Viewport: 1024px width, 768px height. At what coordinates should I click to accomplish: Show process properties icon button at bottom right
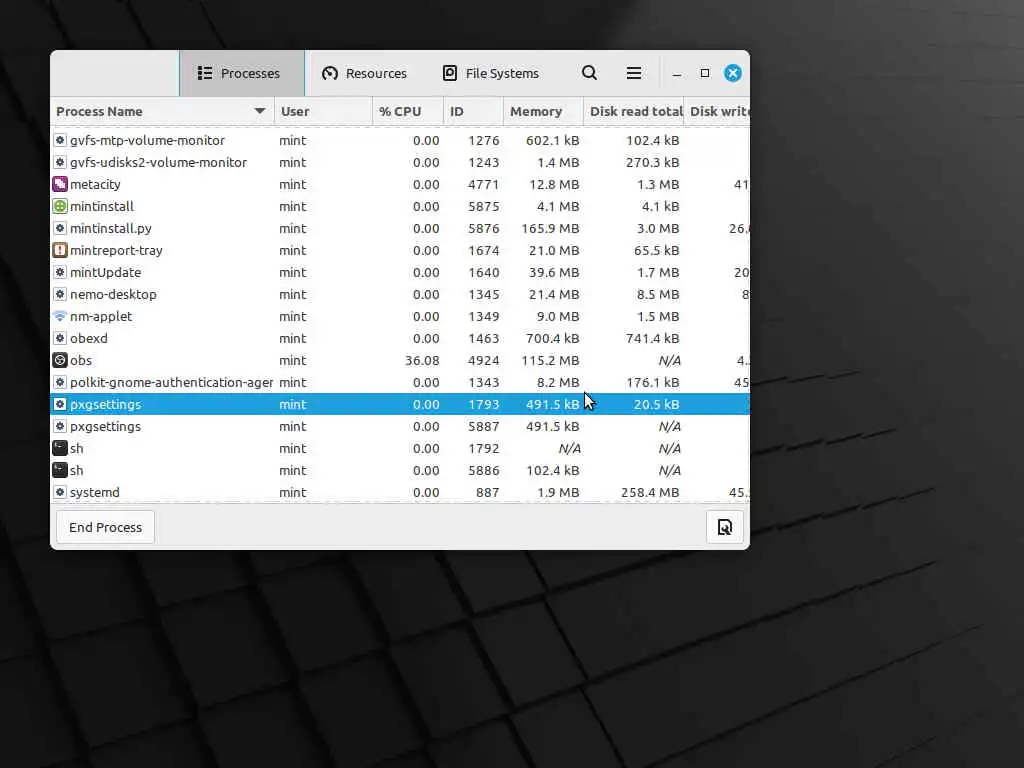724,527
